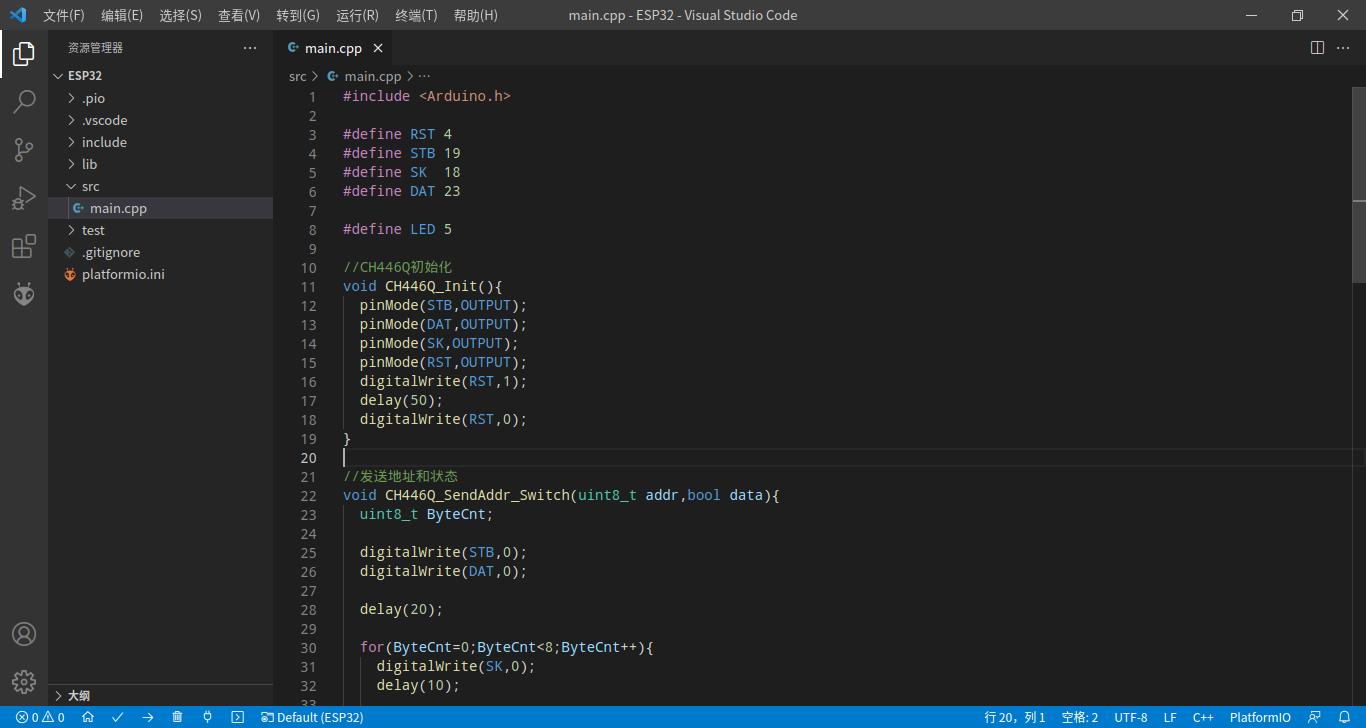This screenshot has height=728, width=1366.
Task: Close the main.cpp editor tab
Action: (378, 48)
